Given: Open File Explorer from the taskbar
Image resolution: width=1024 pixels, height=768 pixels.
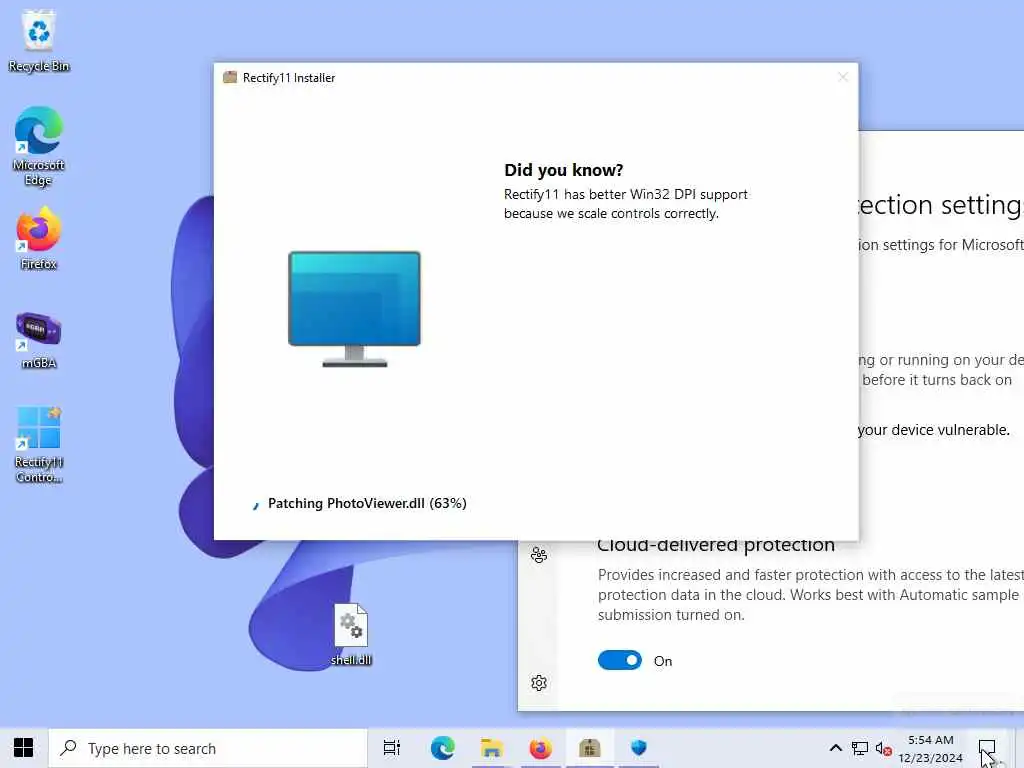Looking at the screenshot, I should click(491, 748).
